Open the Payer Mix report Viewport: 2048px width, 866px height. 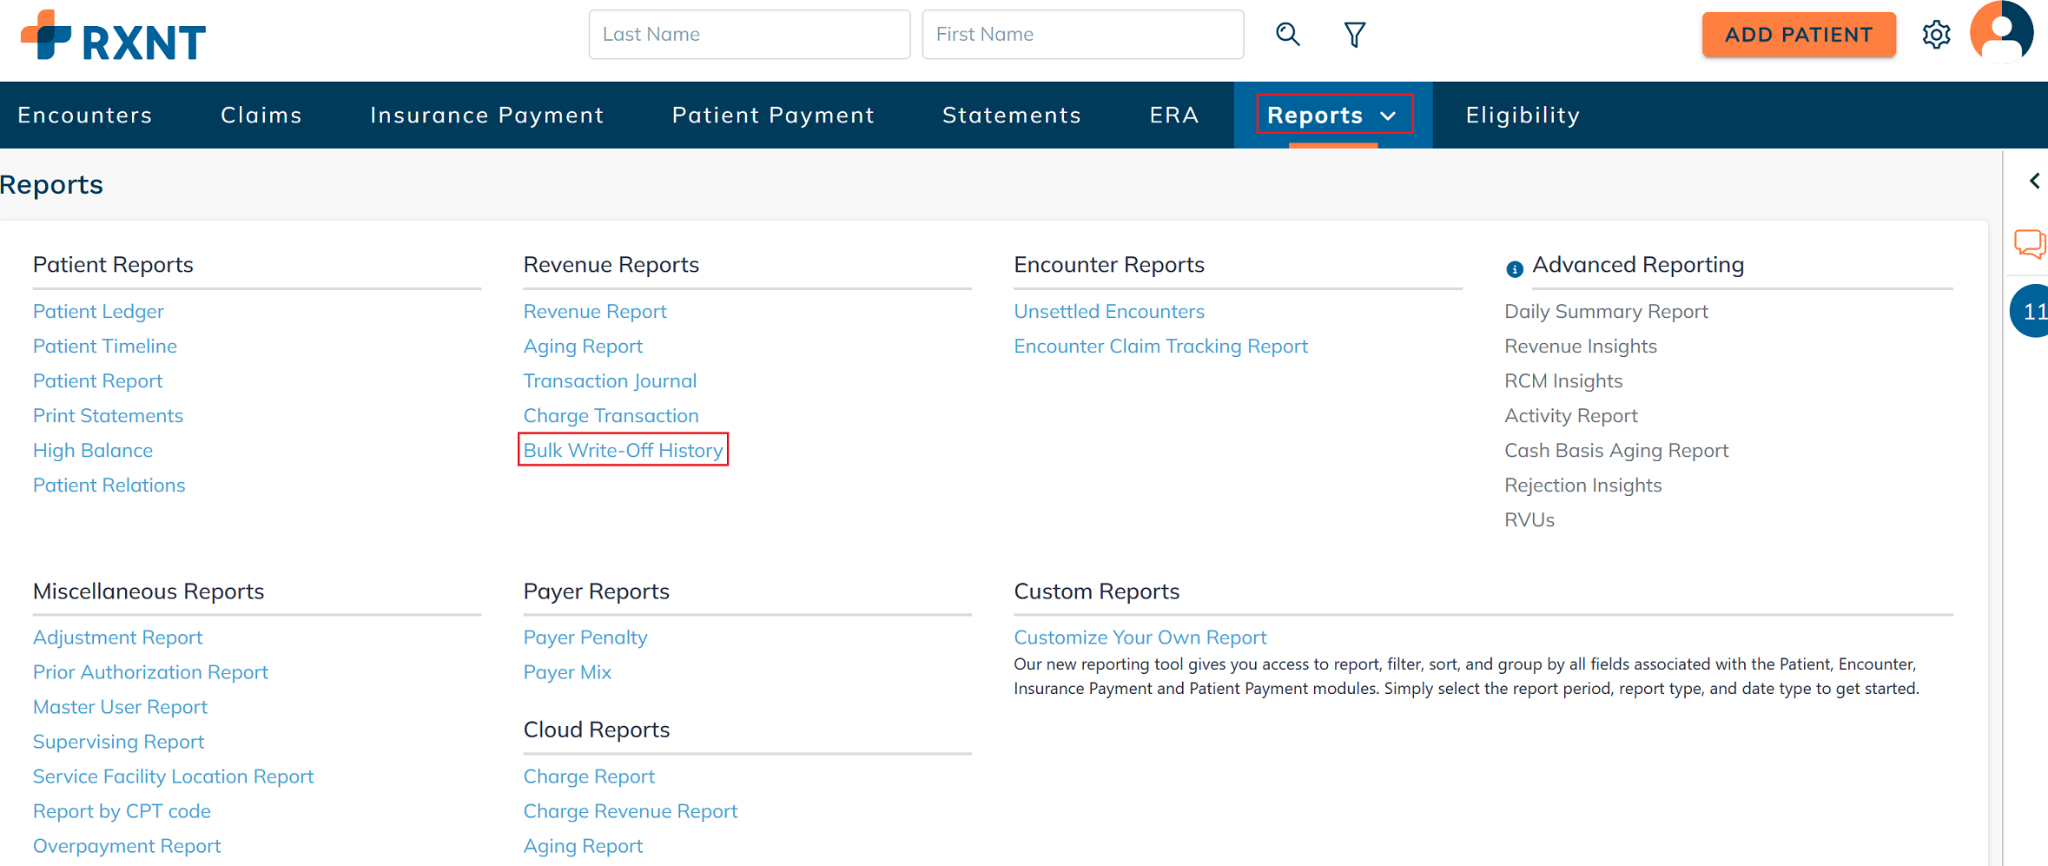point(567,672)
